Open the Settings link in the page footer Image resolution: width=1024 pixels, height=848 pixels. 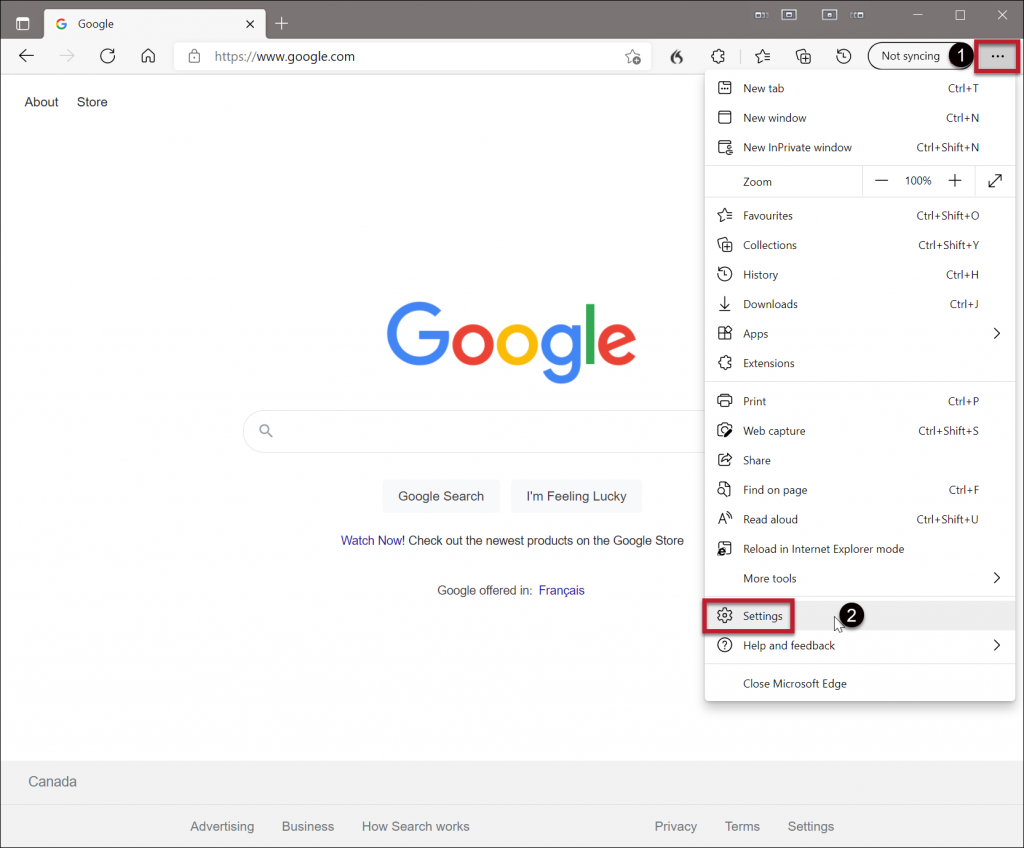pos(810,826)
